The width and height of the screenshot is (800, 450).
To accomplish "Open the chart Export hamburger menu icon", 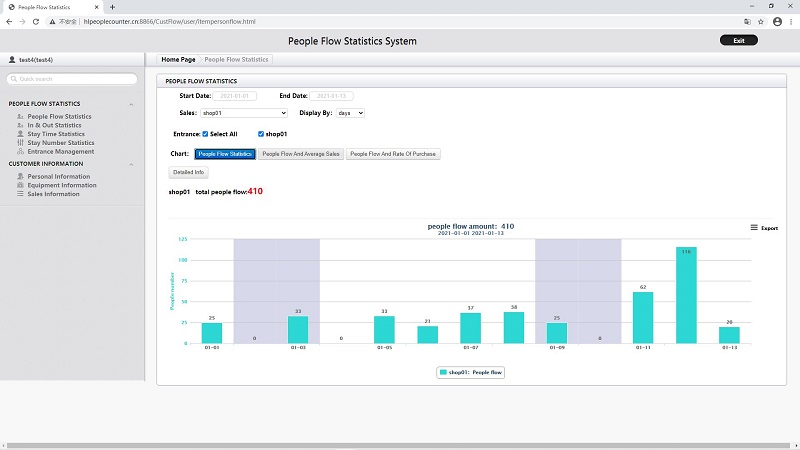I will pyautogui.click(x=754, y=228).
